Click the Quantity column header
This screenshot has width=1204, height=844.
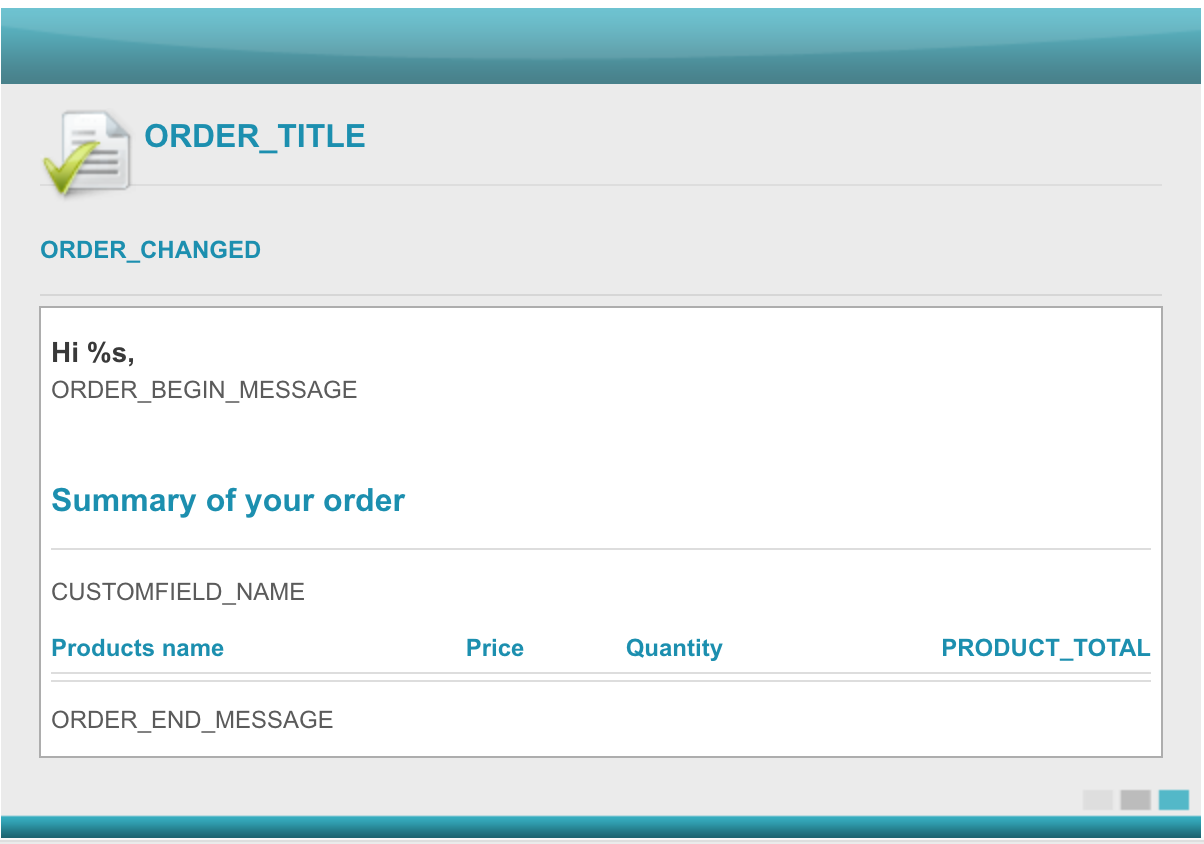tap(674, 648)
